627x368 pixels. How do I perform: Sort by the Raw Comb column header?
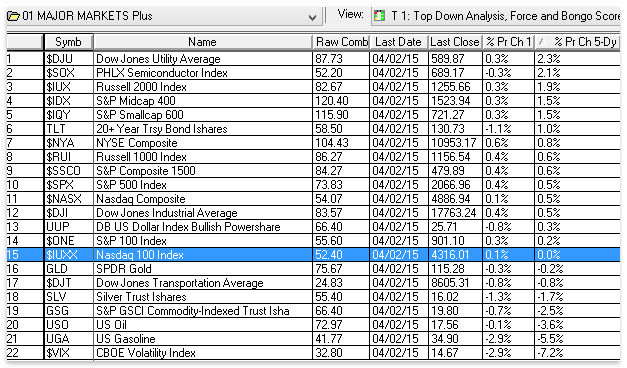[x=341, y=42]
